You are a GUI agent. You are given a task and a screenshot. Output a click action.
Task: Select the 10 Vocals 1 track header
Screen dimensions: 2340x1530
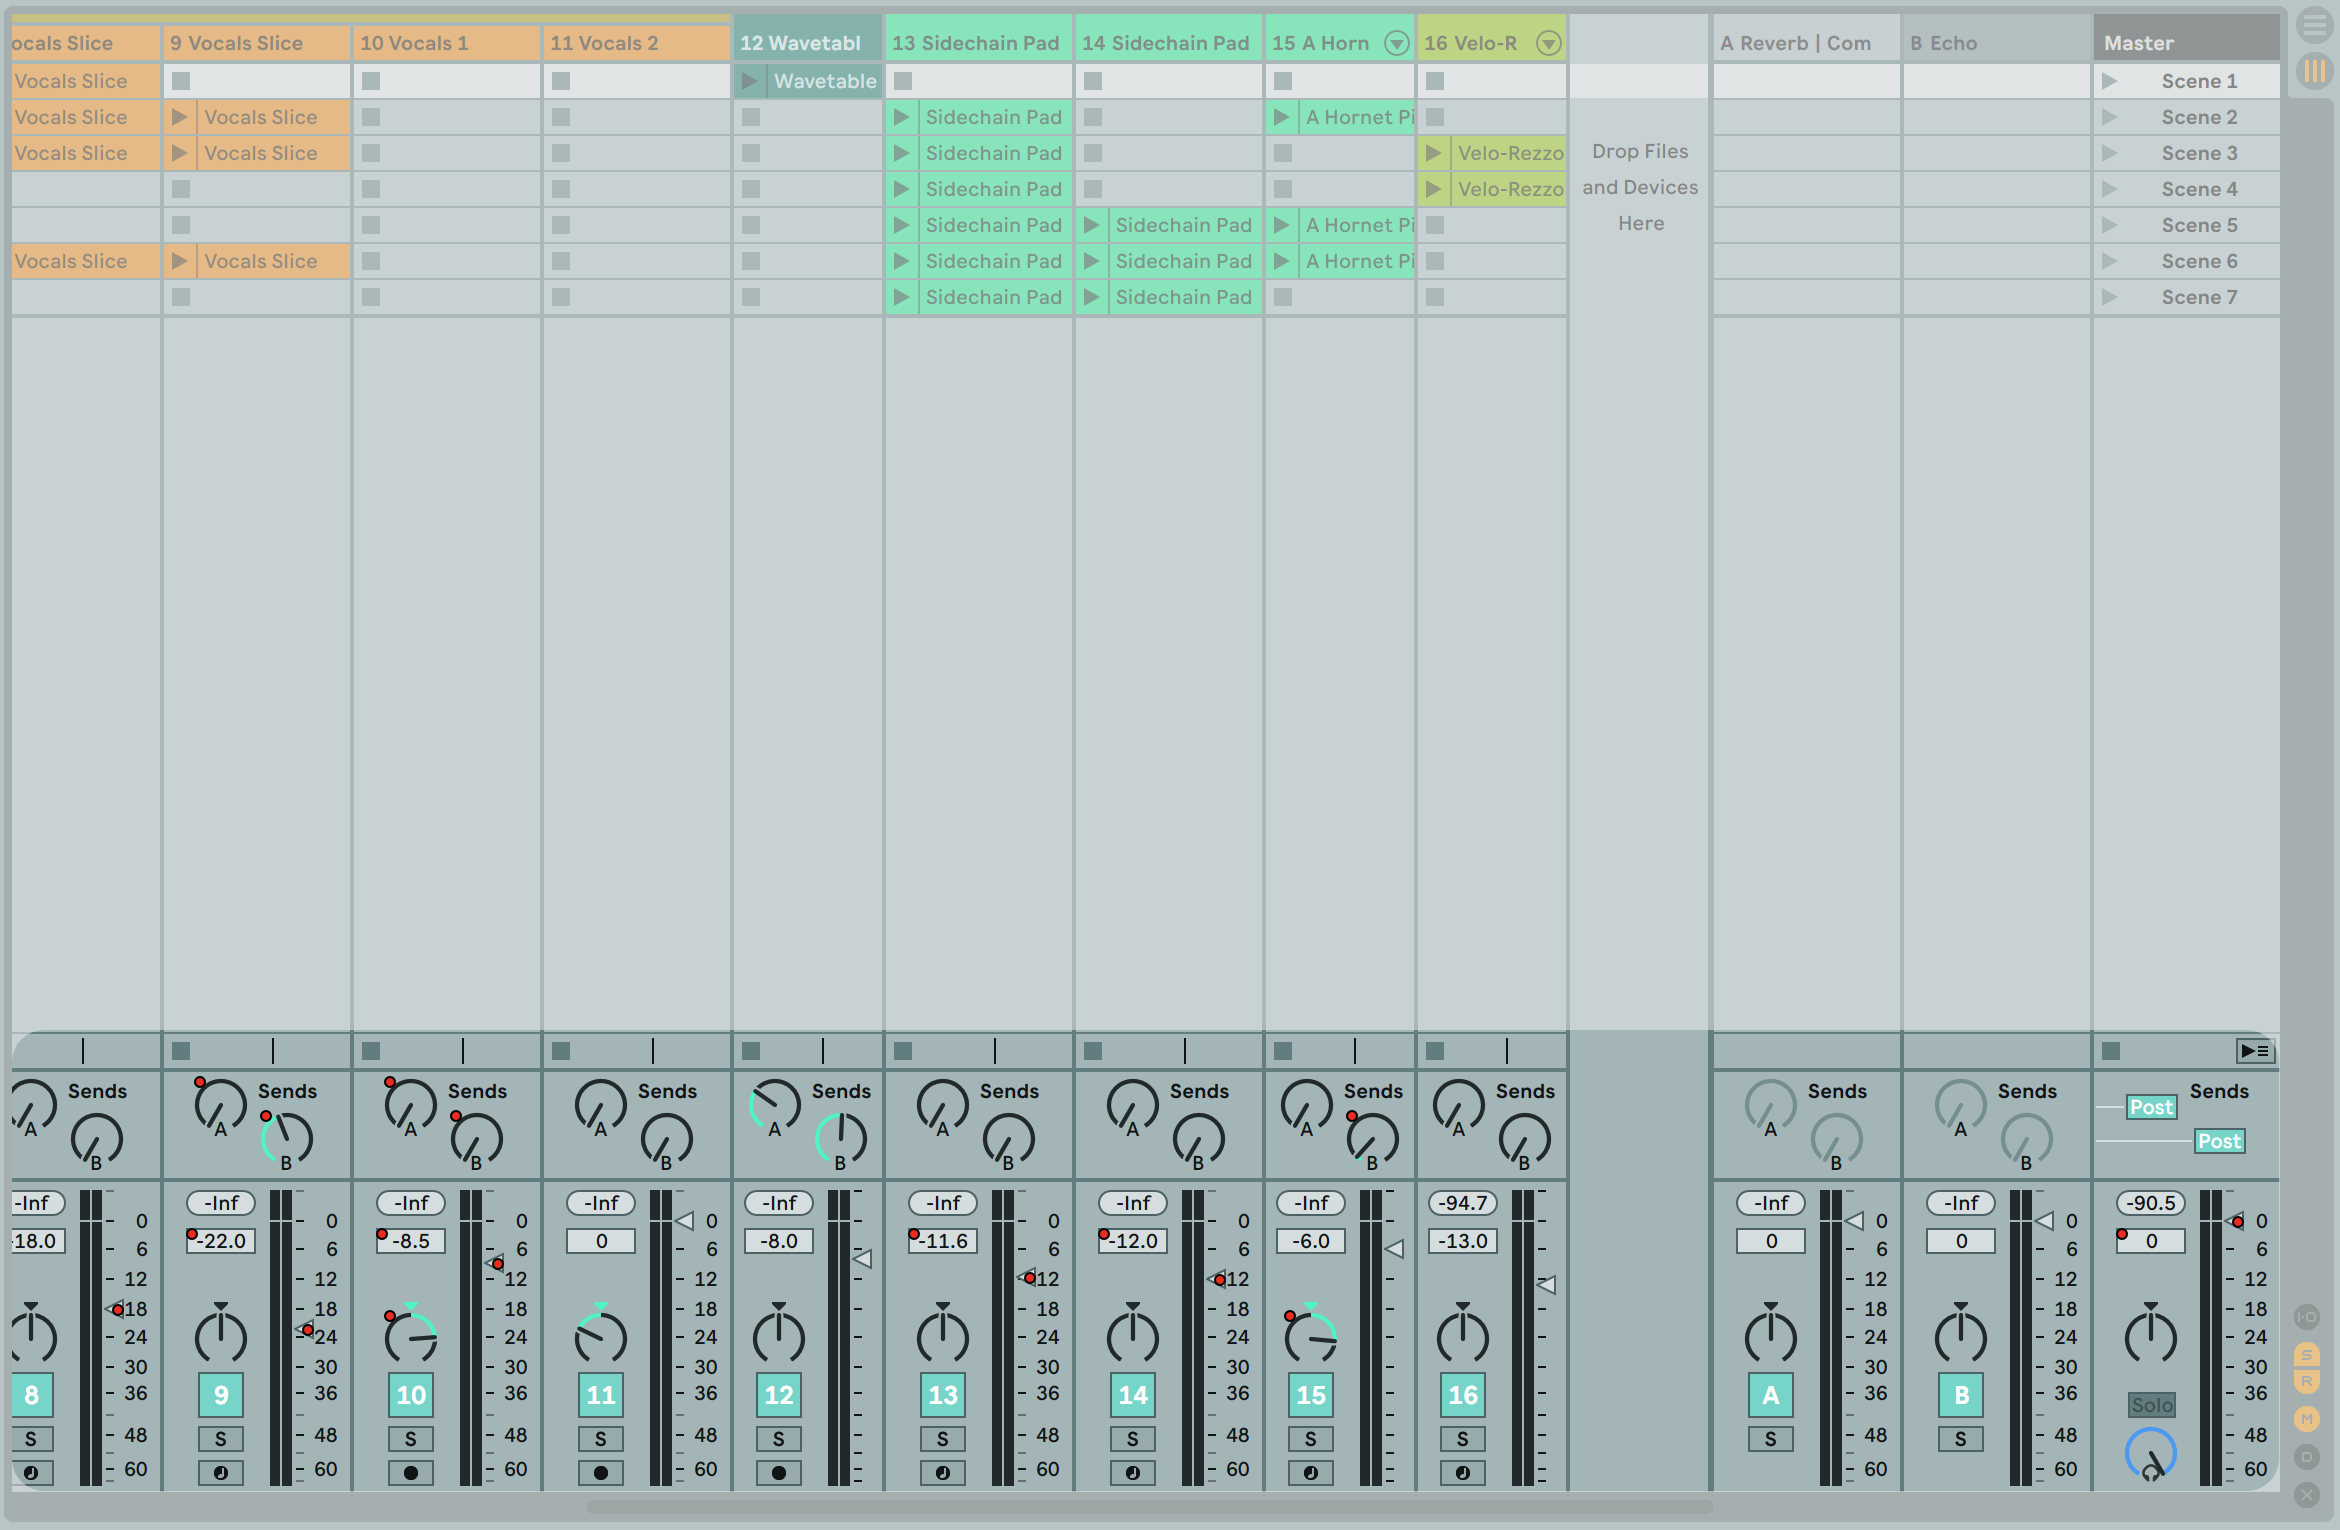click(446, 43)
